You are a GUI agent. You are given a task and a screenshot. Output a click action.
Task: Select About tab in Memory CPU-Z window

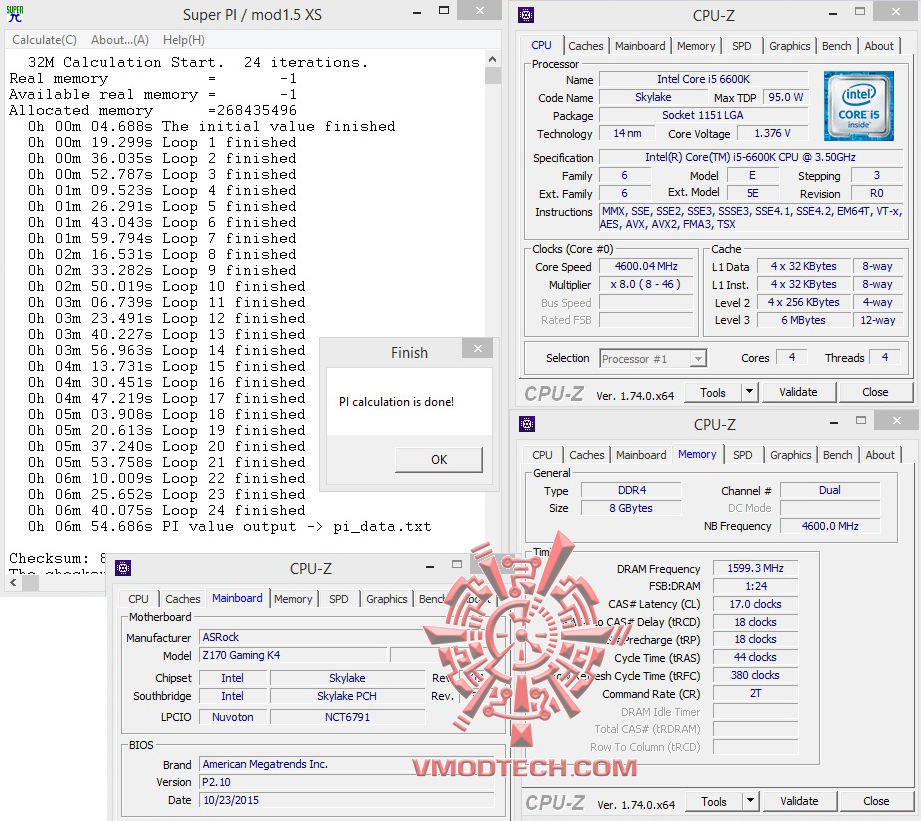point(880,455)
